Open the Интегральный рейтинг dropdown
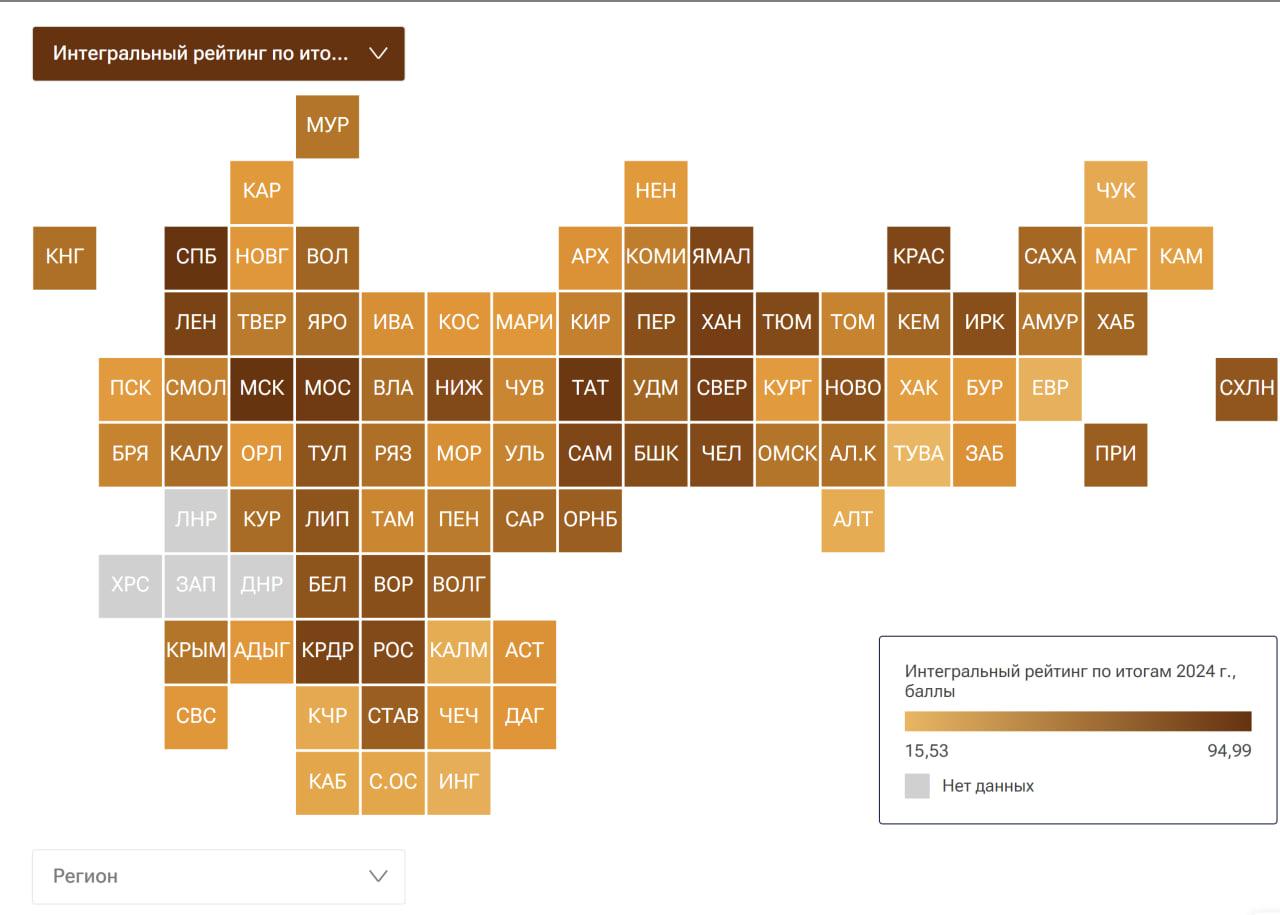1280x915 pixels. [x=218, y=54]
